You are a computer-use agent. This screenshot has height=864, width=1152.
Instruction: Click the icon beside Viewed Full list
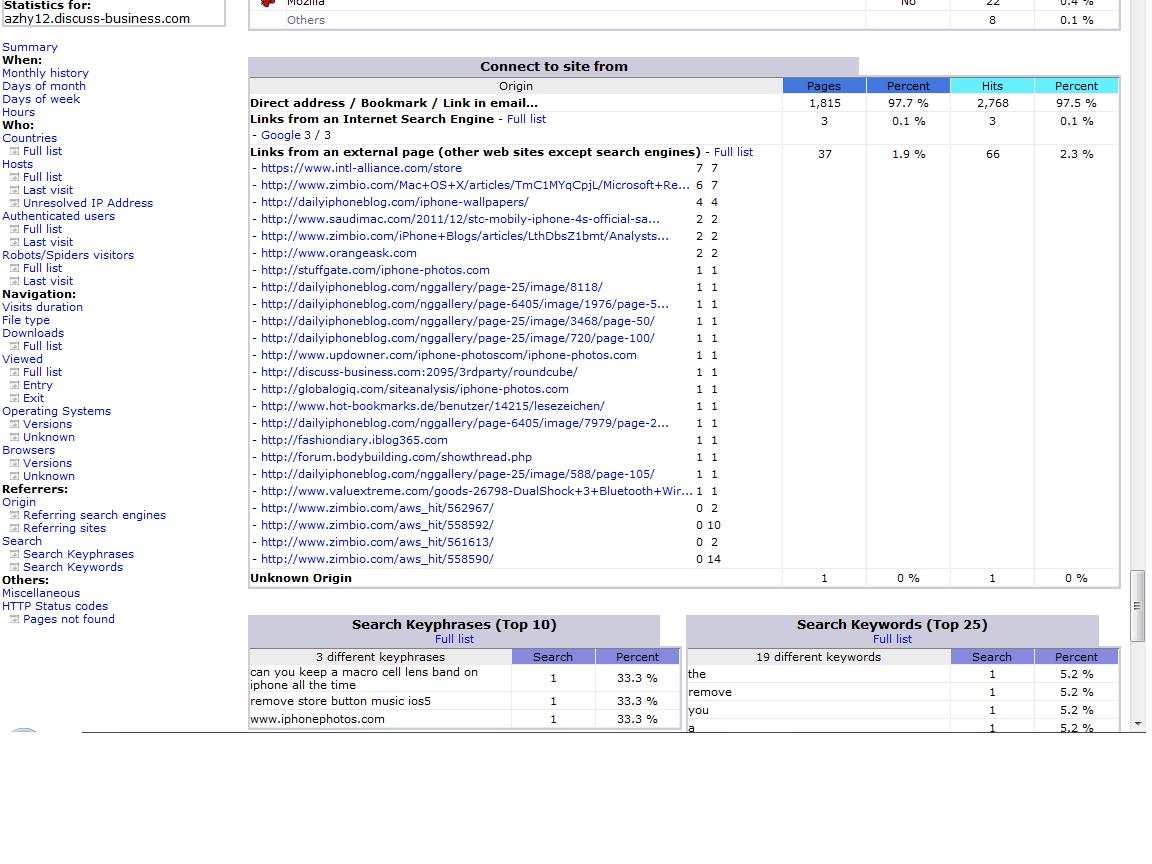point(14,372)
